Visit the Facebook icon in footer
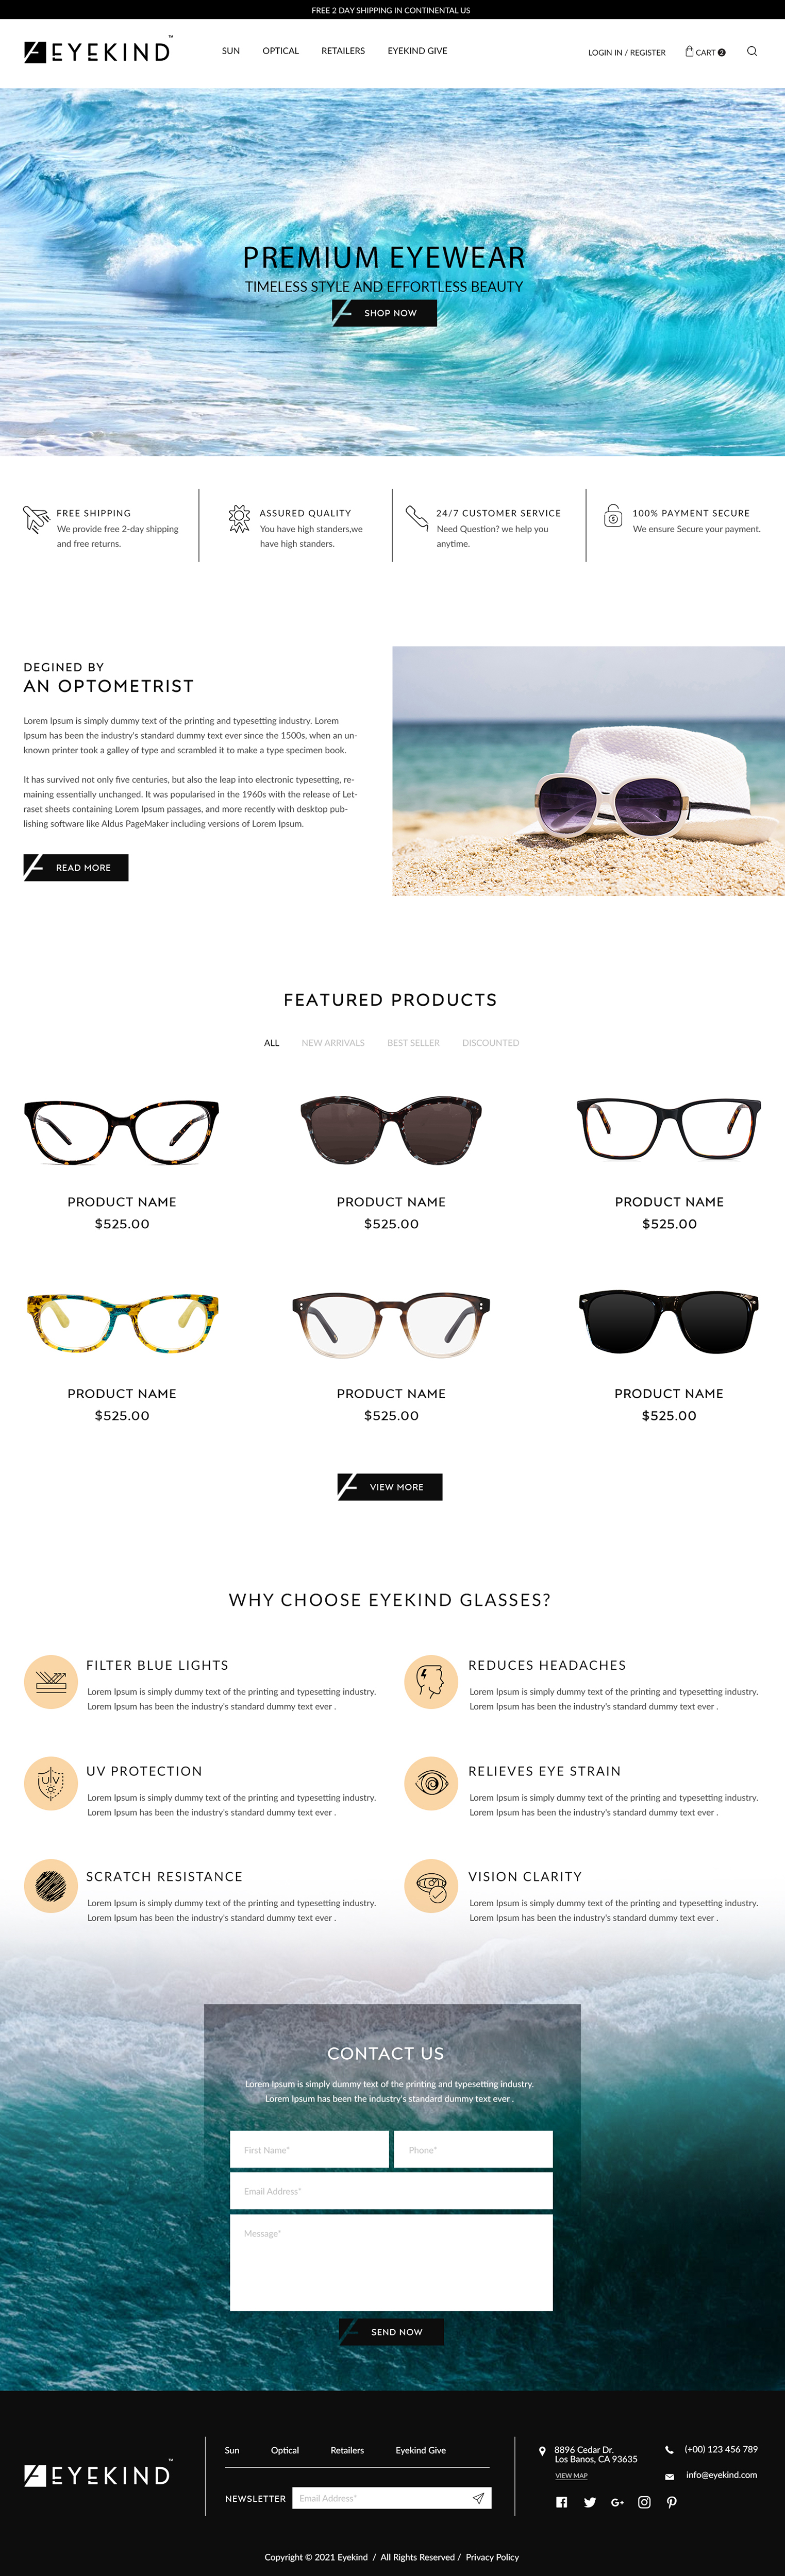The height and width of the screenshot is (2576, 785). (x=562, y=2502)
